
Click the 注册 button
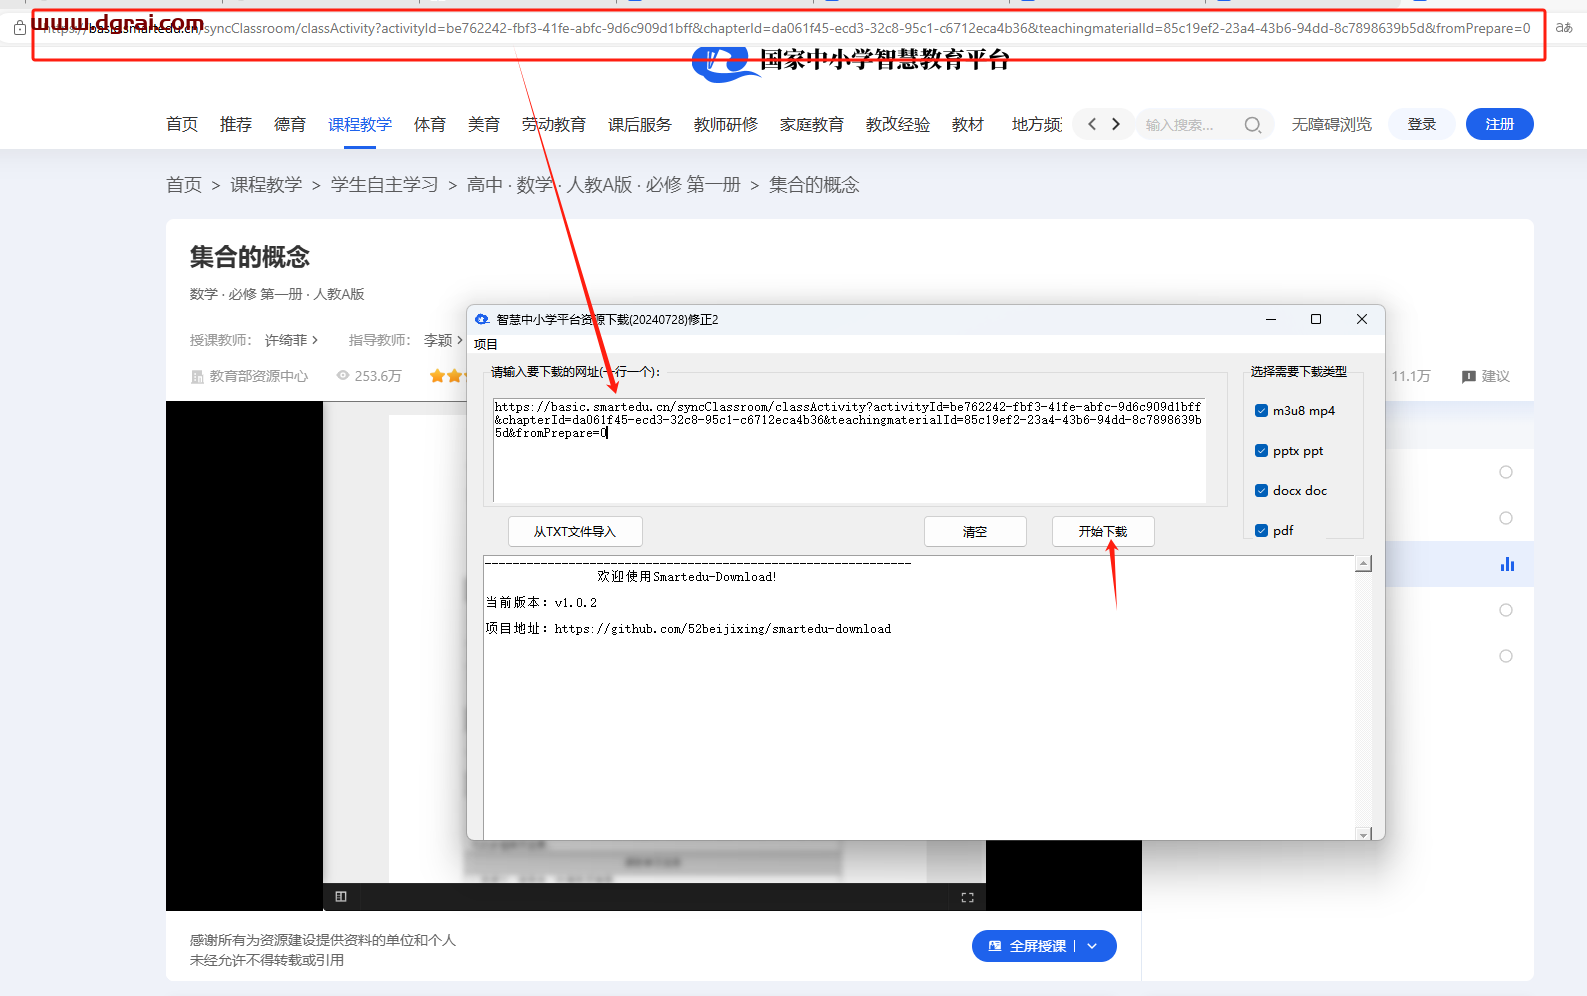[1500, 124]
